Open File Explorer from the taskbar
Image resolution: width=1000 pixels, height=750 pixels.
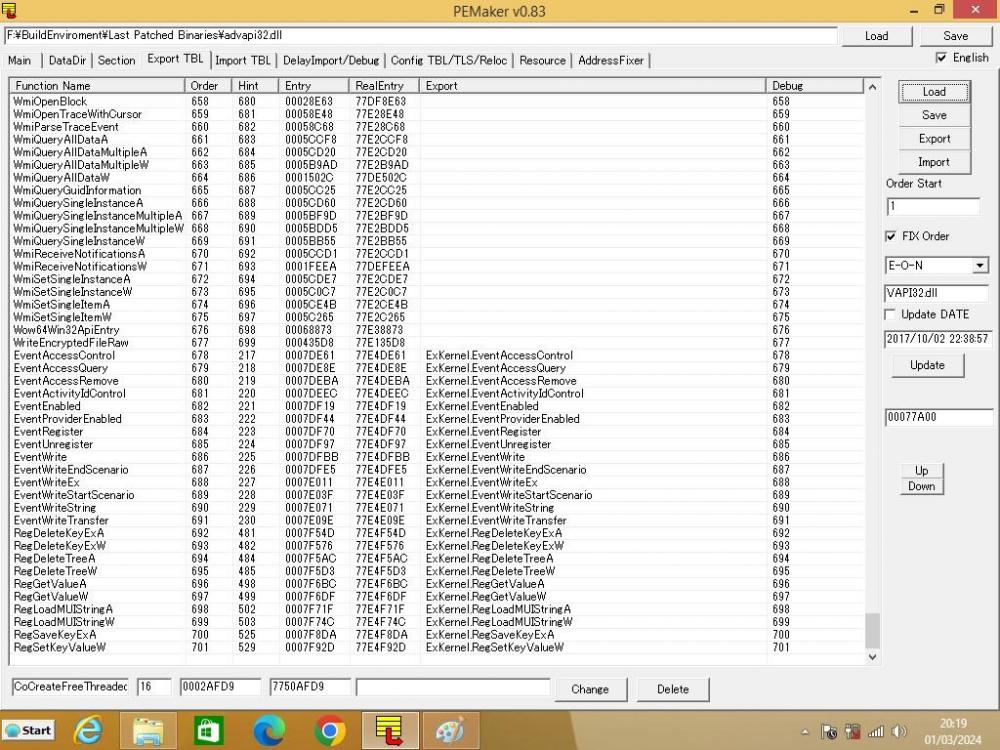pyautogui.click(x=148, y=731)
